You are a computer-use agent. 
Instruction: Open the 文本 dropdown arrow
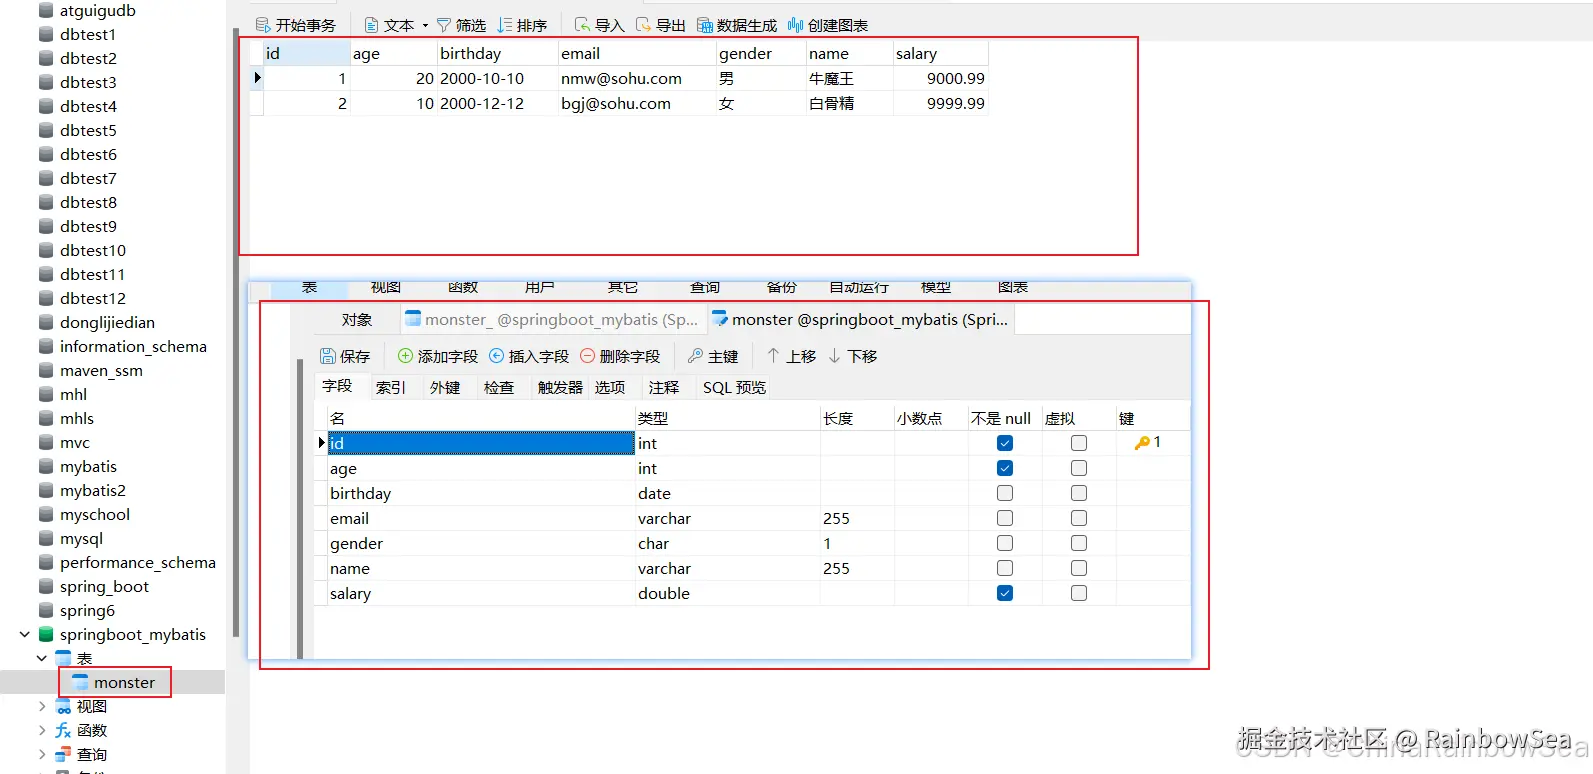425,26
